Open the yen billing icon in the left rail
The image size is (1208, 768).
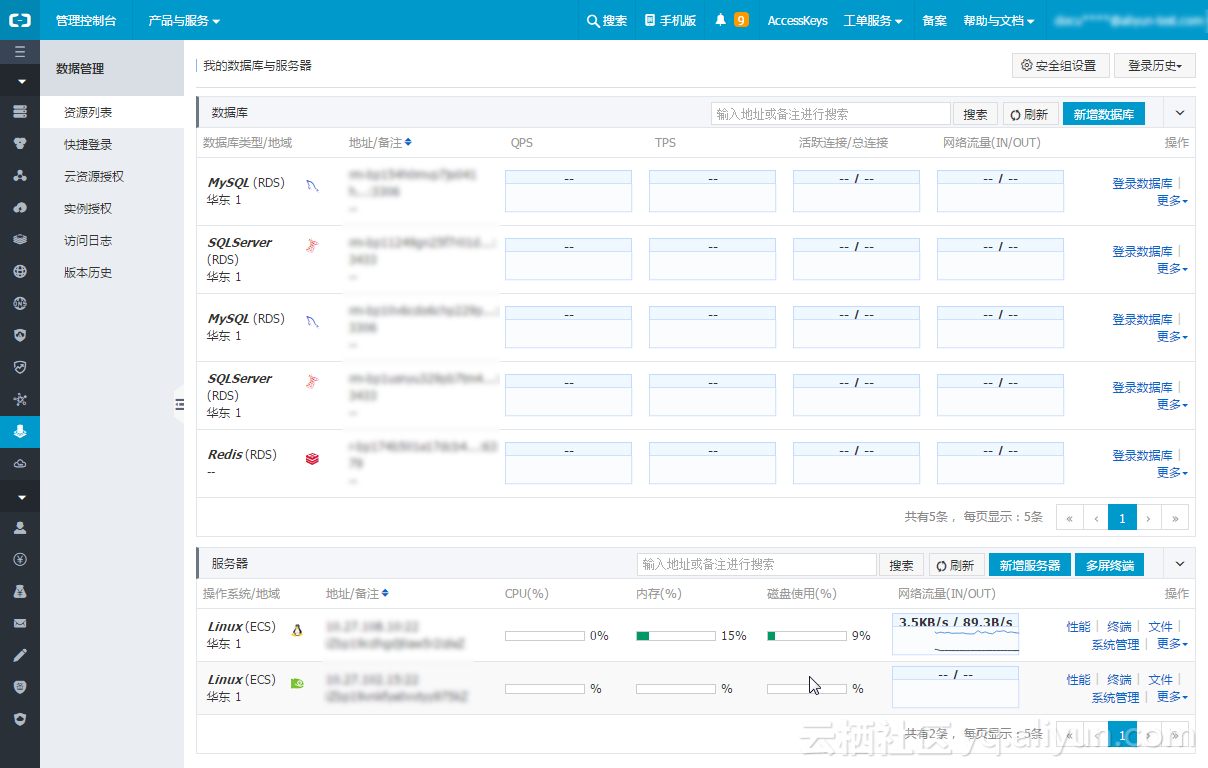click(20, 559)
